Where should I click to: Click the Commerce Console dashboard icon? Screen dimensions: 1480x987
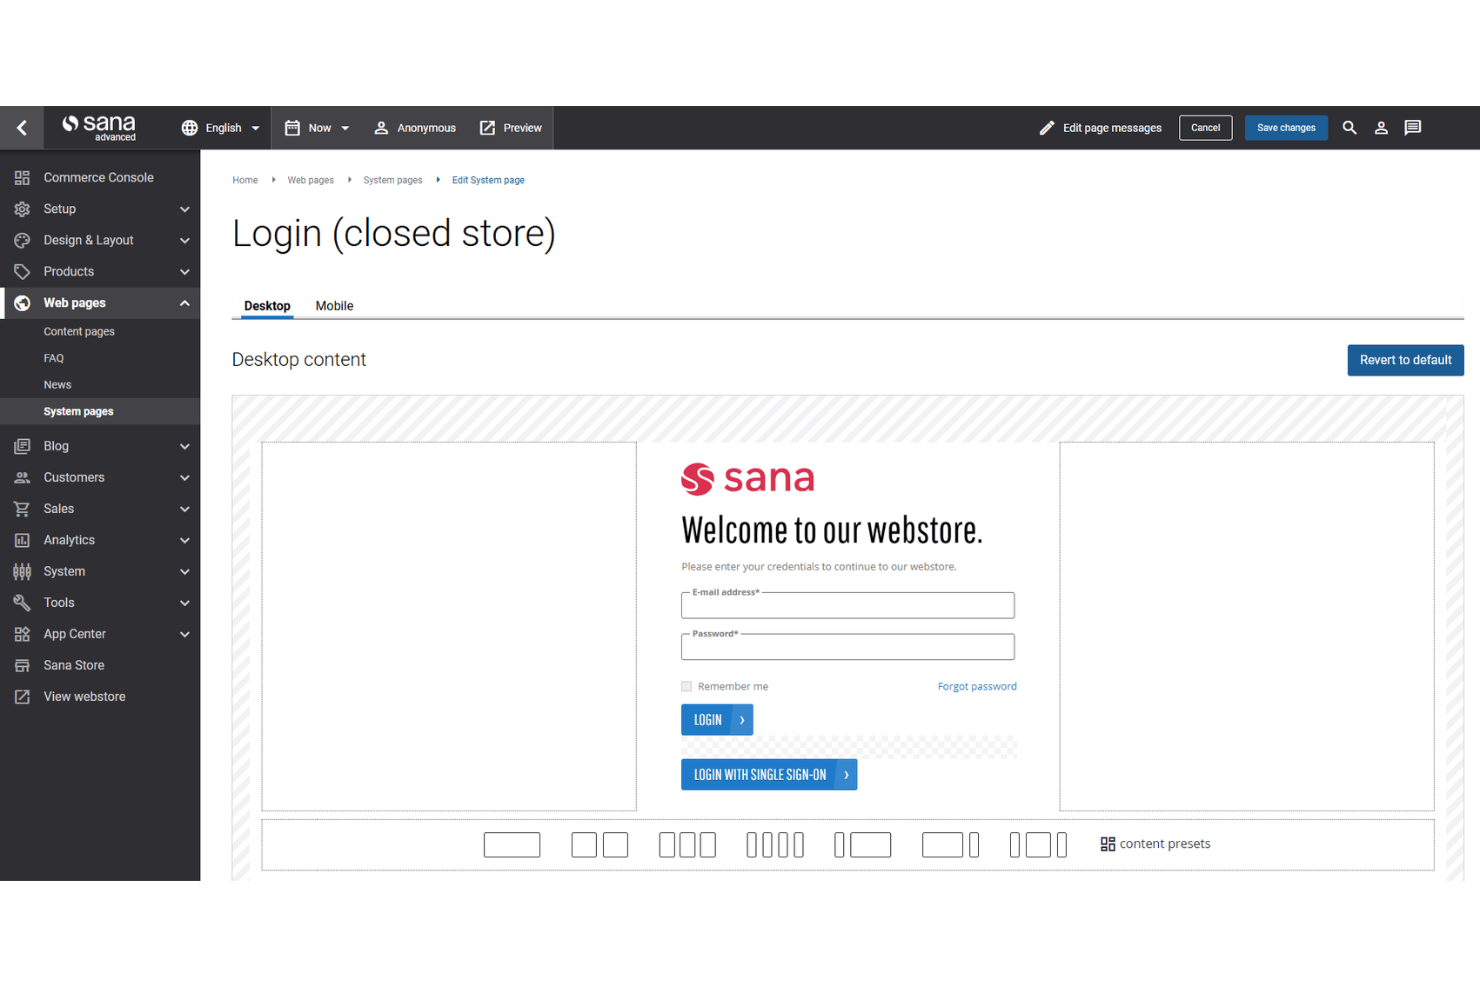tap(22, 178)
